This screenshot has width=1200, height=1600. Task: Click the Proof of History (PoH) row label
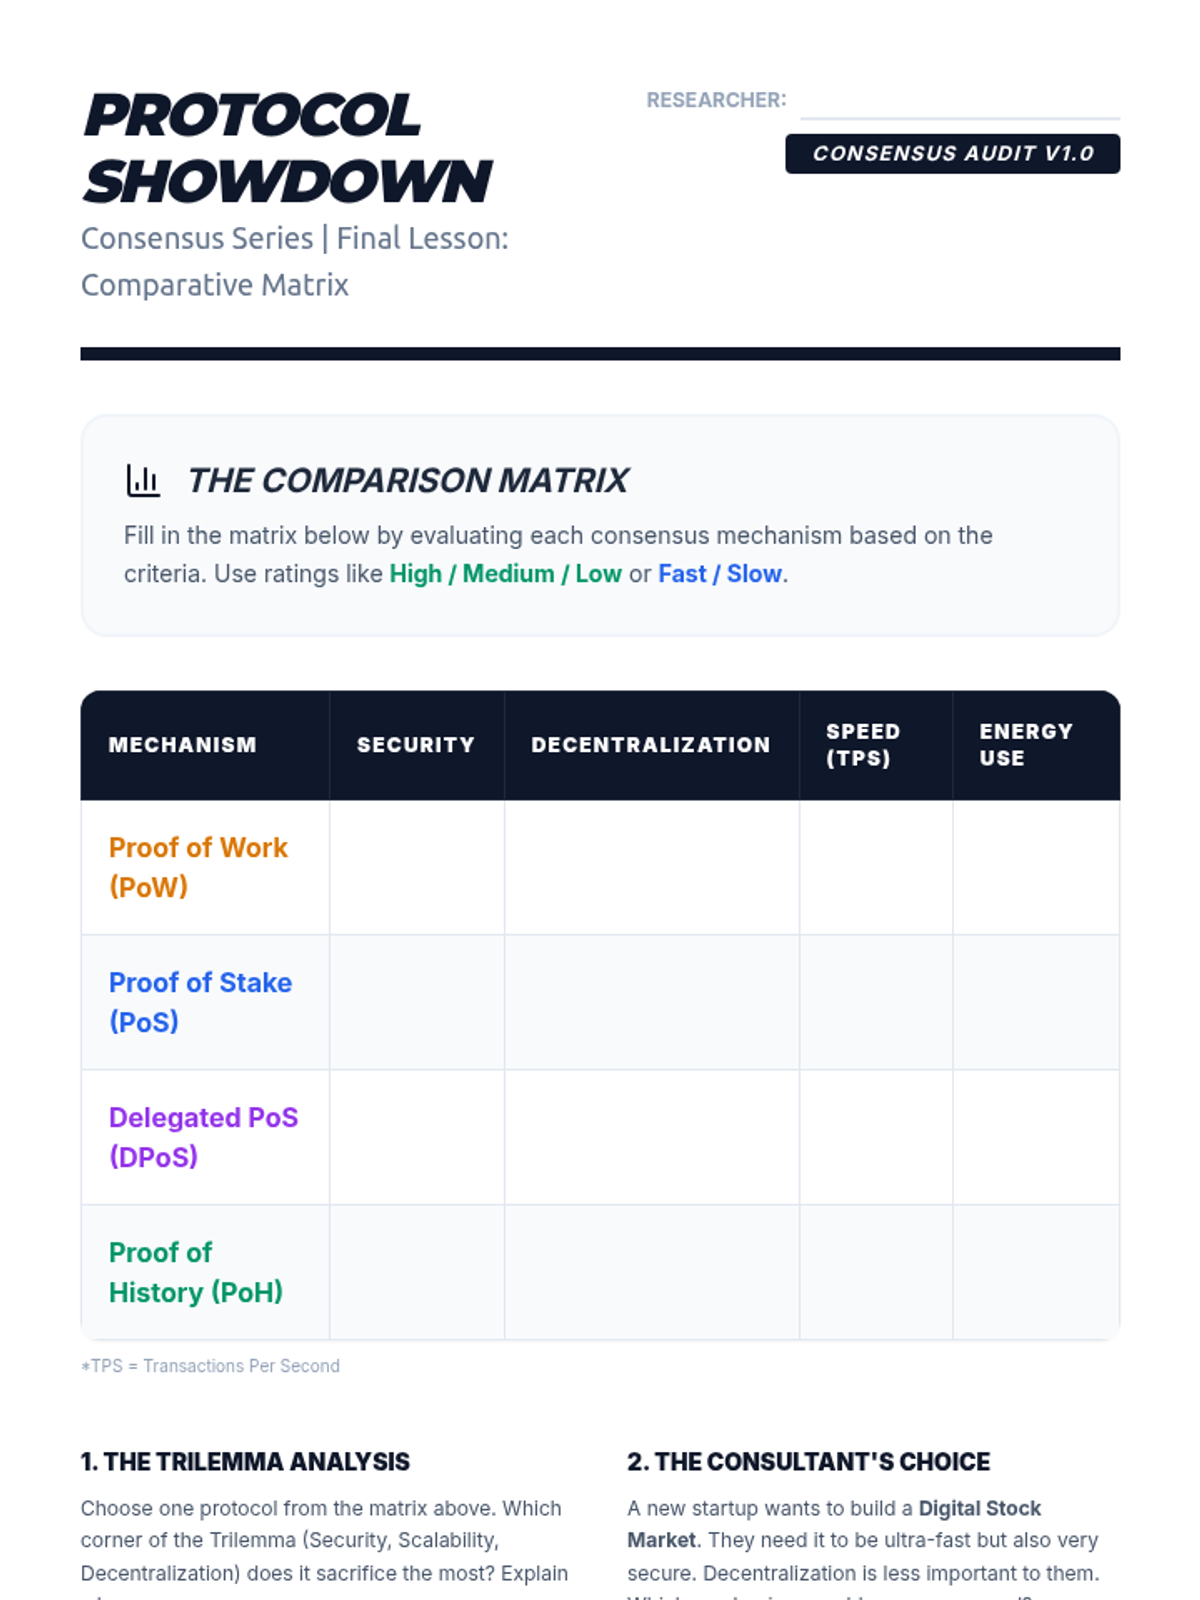tap(196, 1272)
